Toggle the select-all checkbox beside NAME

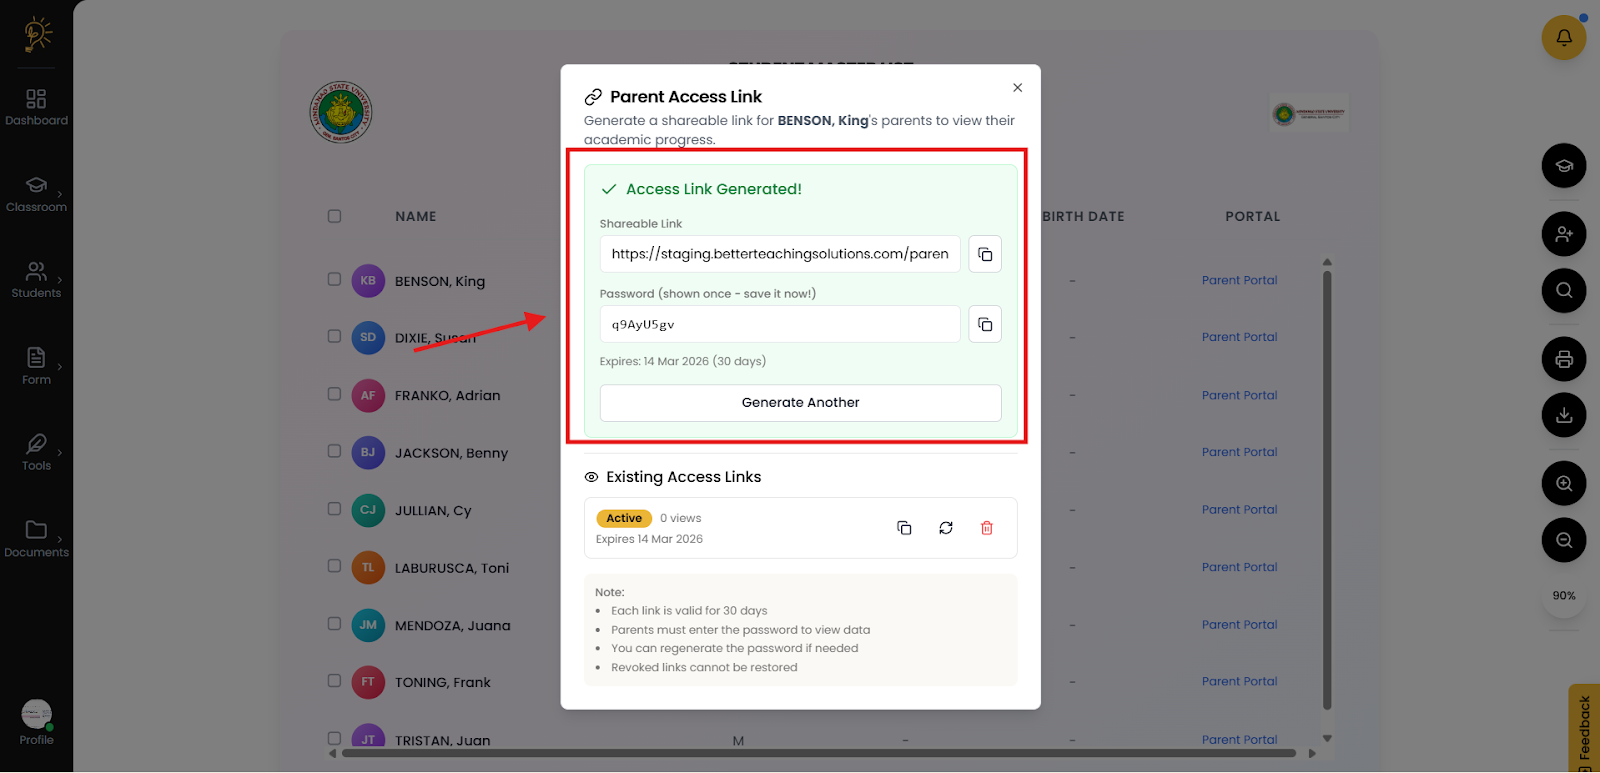click(x=334, y=216)
